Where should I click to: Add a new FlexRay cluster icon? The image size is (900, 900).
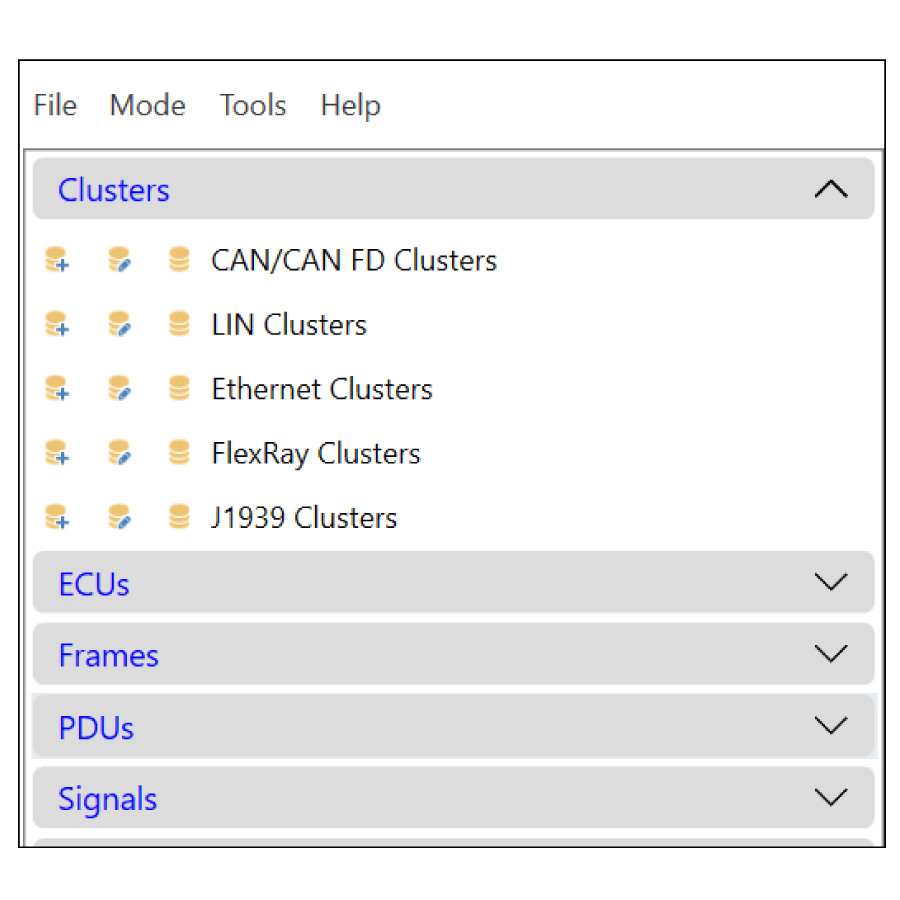[x=57, y=452]
